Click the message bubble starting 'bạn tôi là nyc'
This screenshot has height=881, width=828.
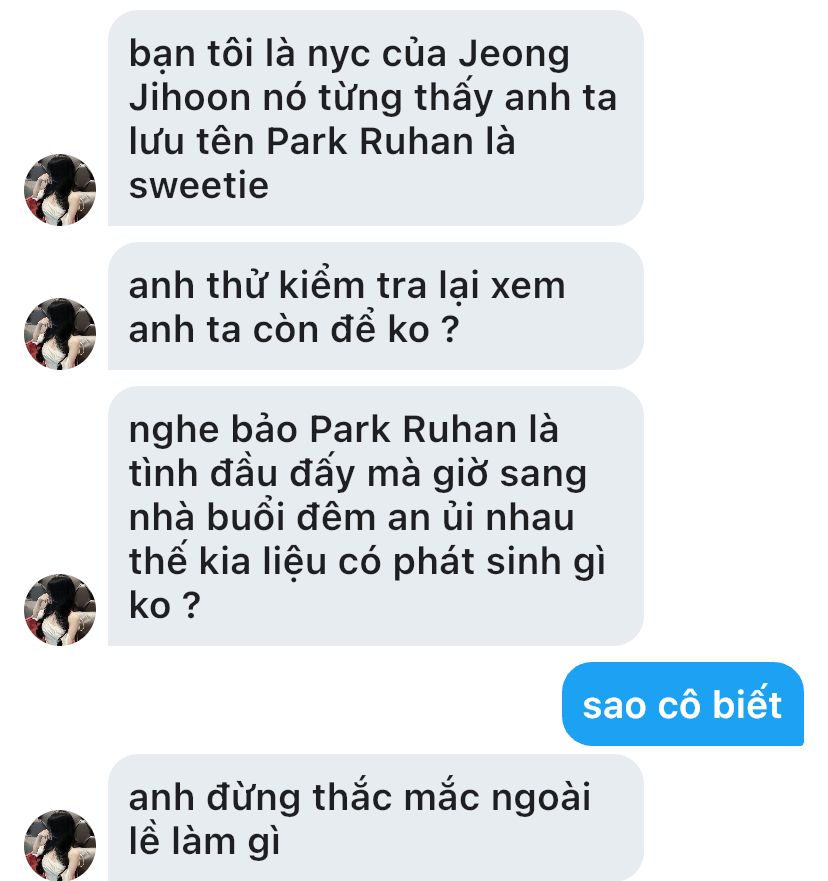coord(376,118)
